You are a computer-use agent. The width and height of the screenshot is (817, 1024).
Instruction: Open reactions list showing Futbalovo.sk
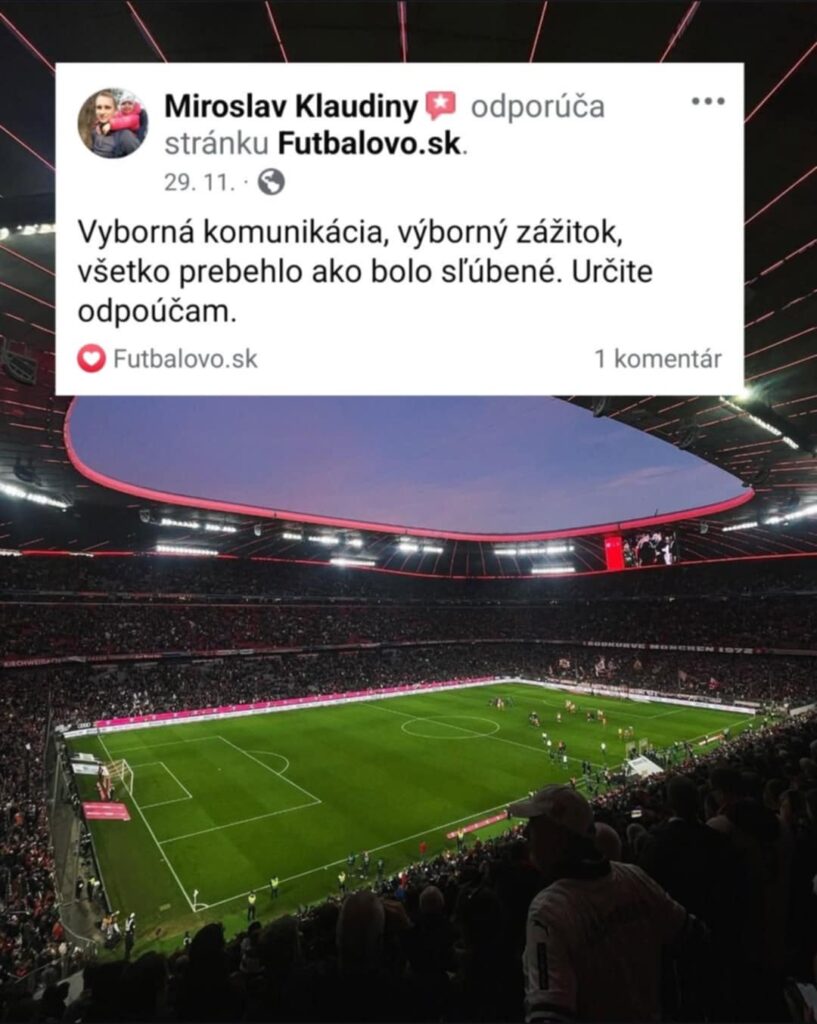[x=185, y=359]
